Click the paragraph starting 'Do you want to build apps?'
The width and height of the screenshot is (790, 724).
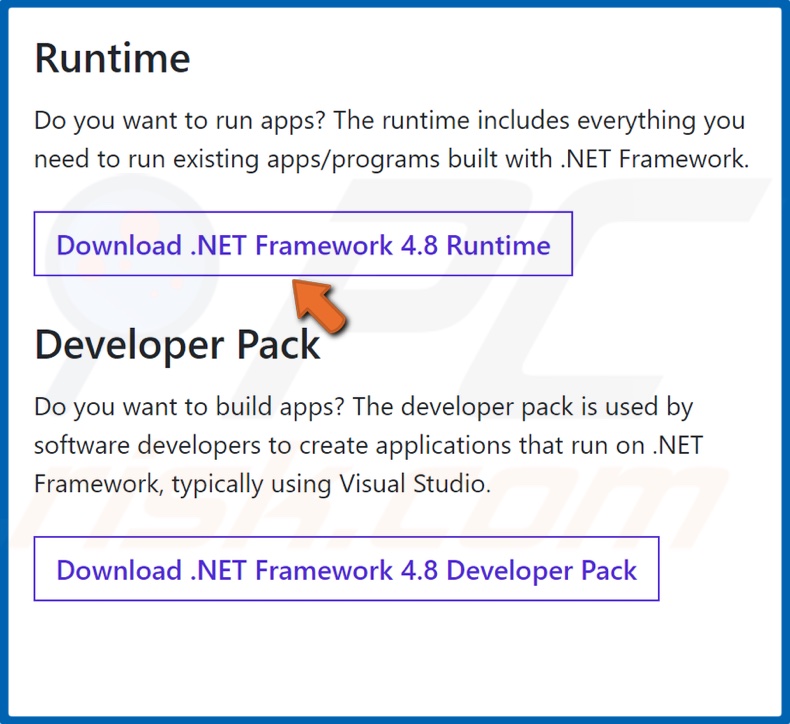pos(368,445)
